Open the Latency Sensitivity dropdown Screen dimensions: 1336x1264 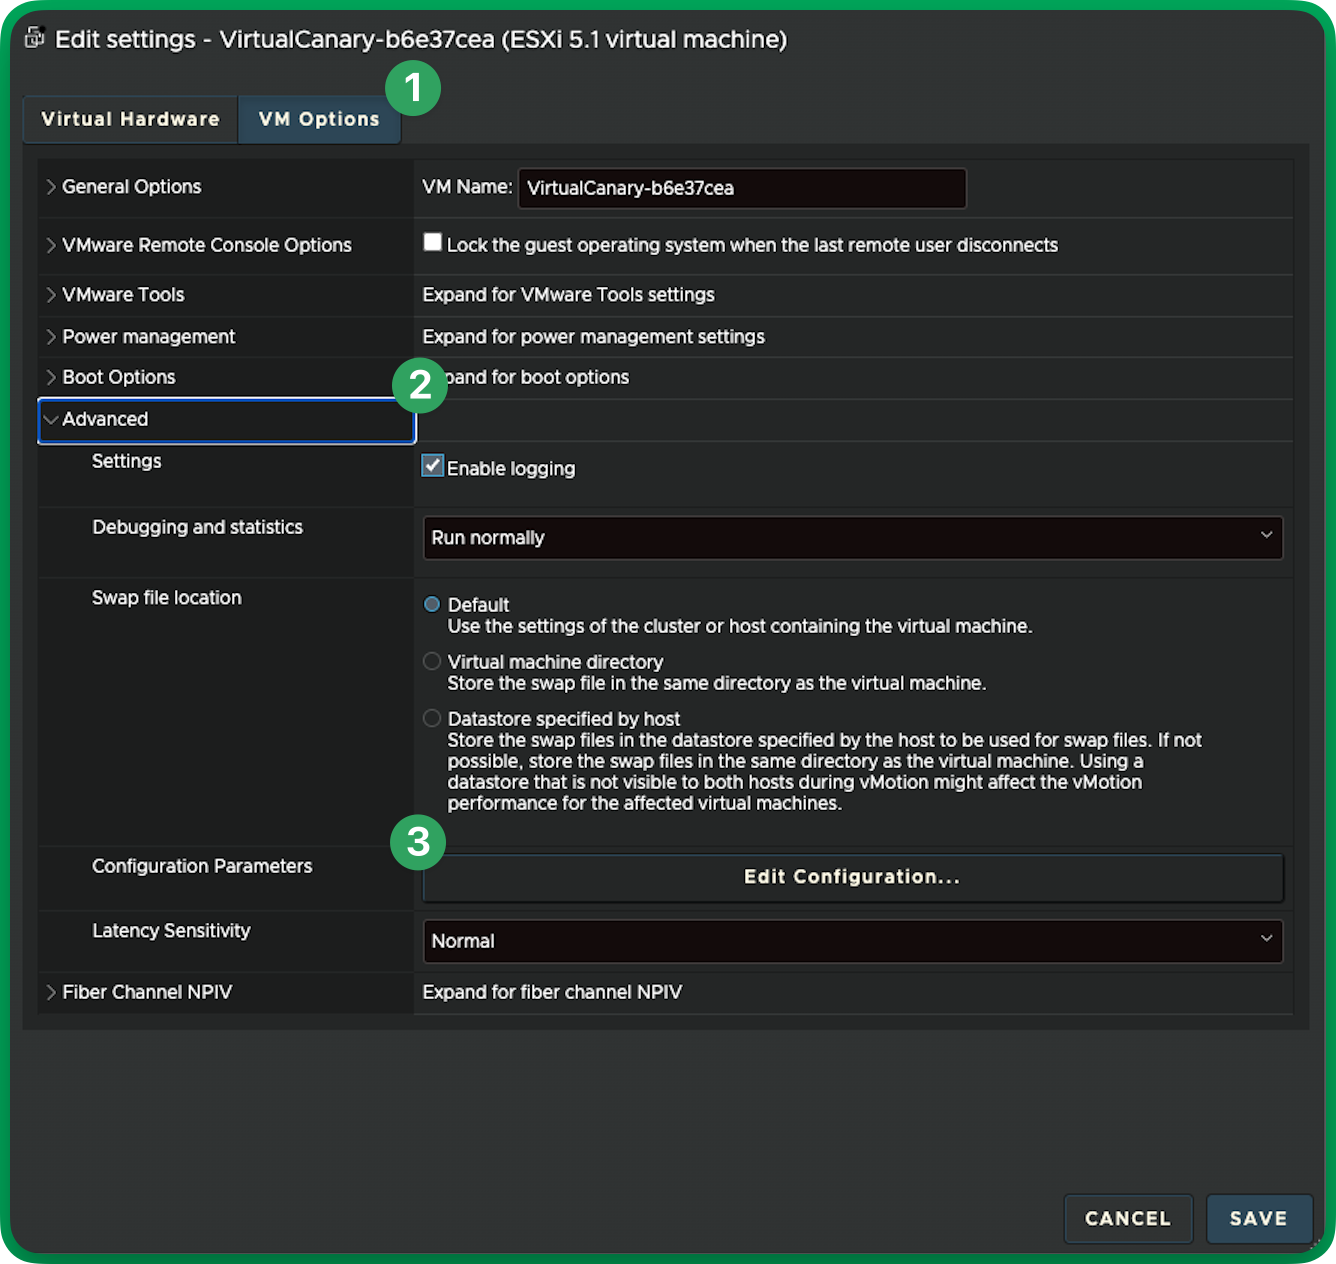pyautogui.click(x=853, y=941)
